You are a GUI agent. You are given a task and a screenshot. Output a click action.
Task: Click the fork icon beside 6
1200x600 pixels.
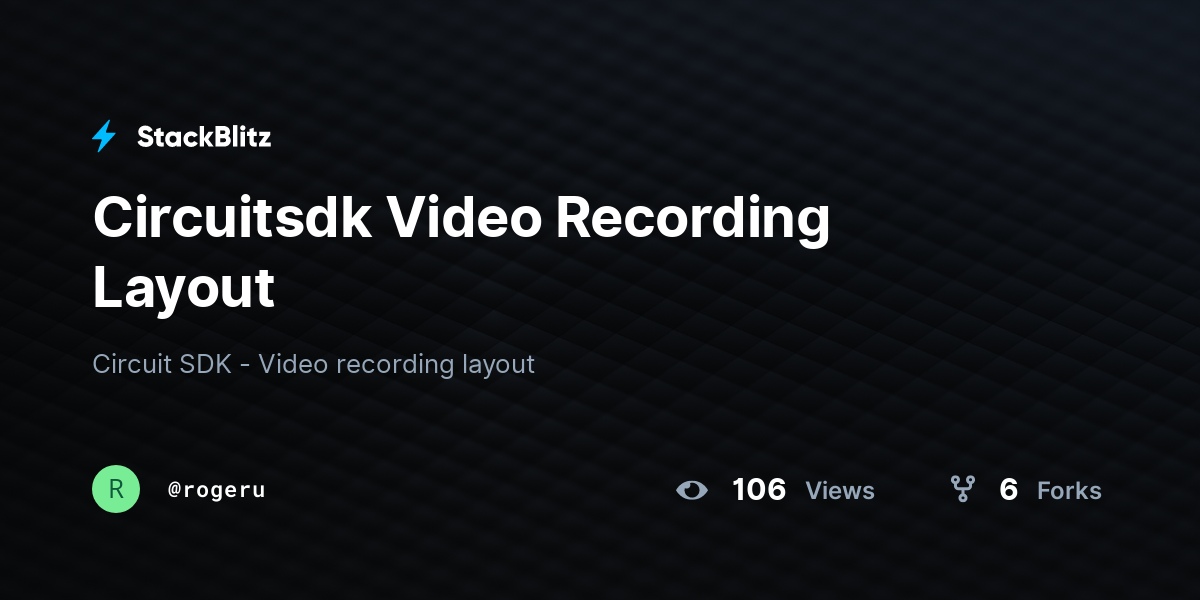962,489
